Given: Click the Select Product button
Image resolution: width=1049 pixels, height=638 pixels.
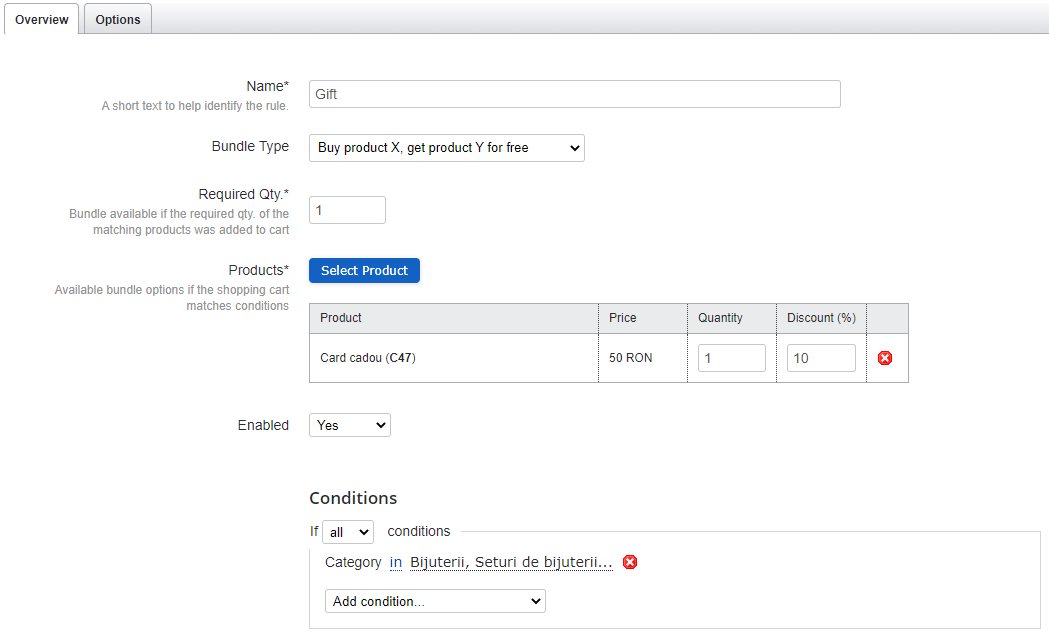Looking at the screenshot, I should coord(364,270).
